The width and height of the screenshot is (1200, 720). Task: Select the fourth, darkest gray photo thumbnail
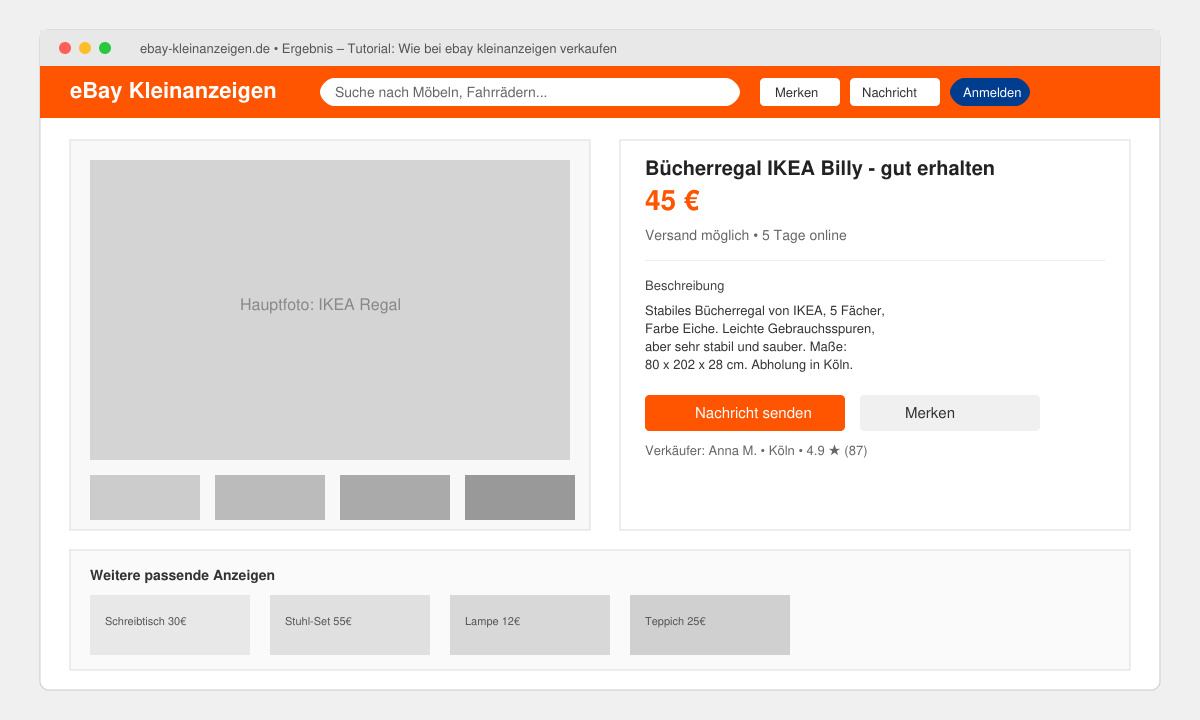pos(520,497)
